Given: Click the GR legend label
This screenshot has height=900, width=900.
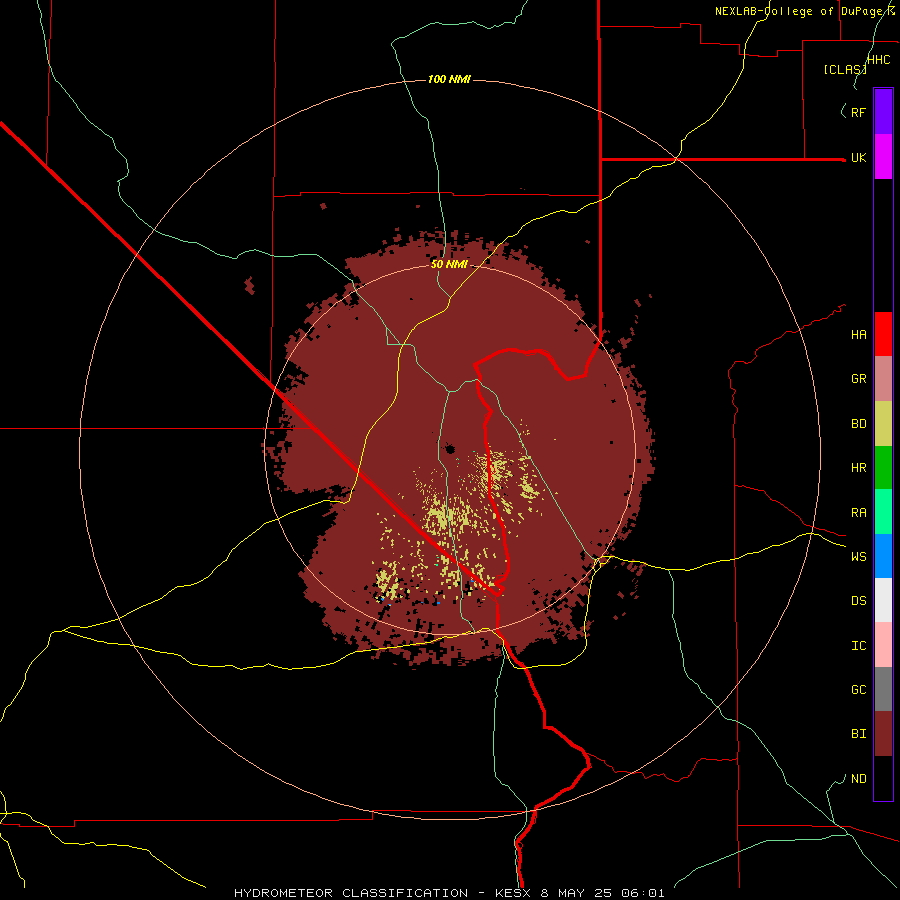Looking at the screenshot, I should pyautogui.click(x=859, y=379).
